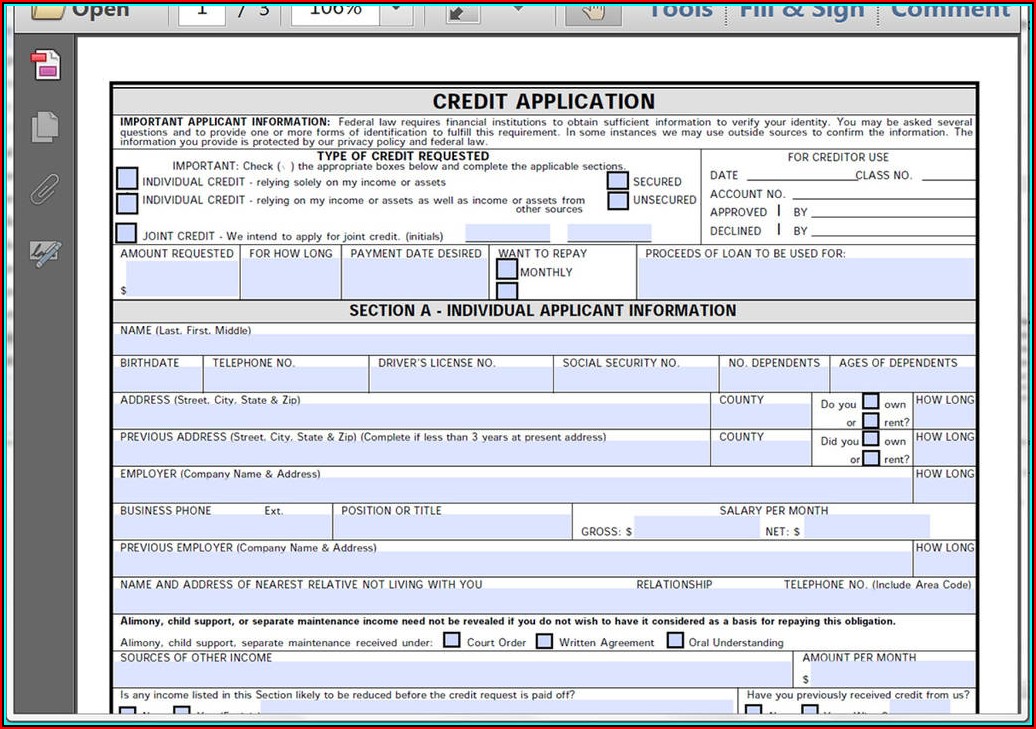Open dropdown arrow next to Hand tool
Viewport: 1036px width, 729px height.
518,10
